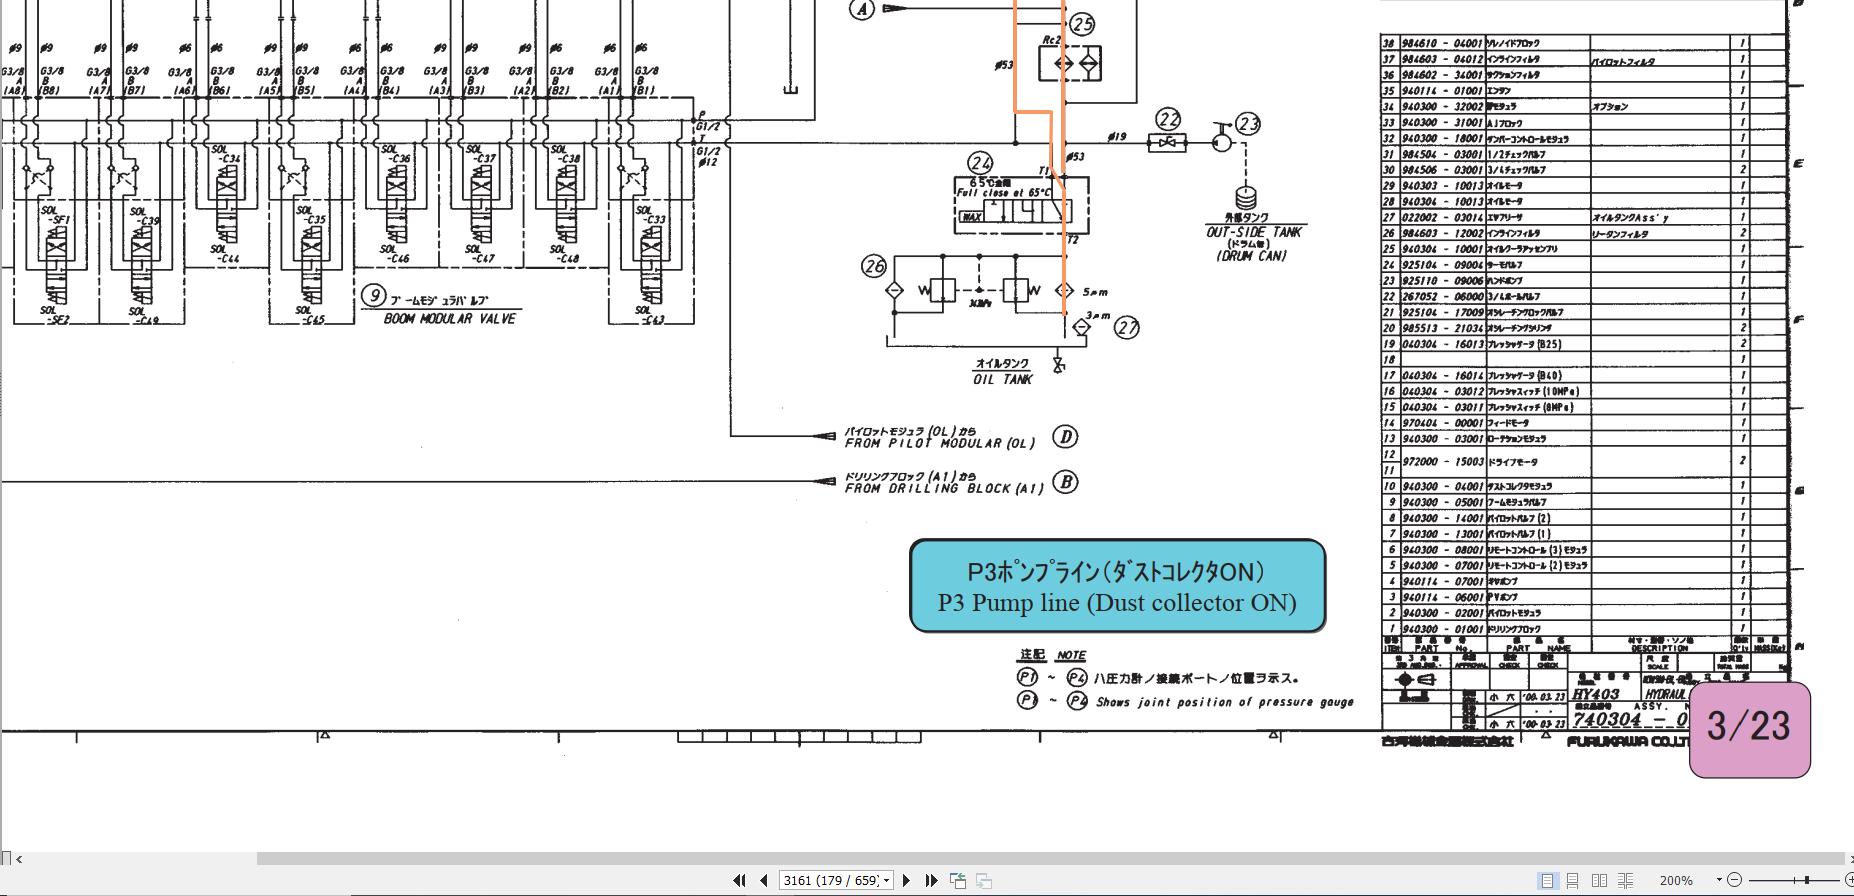This screenshot has height=896, width=1854.
Task: Jump to the last page
Action: (x=931, y=880)
